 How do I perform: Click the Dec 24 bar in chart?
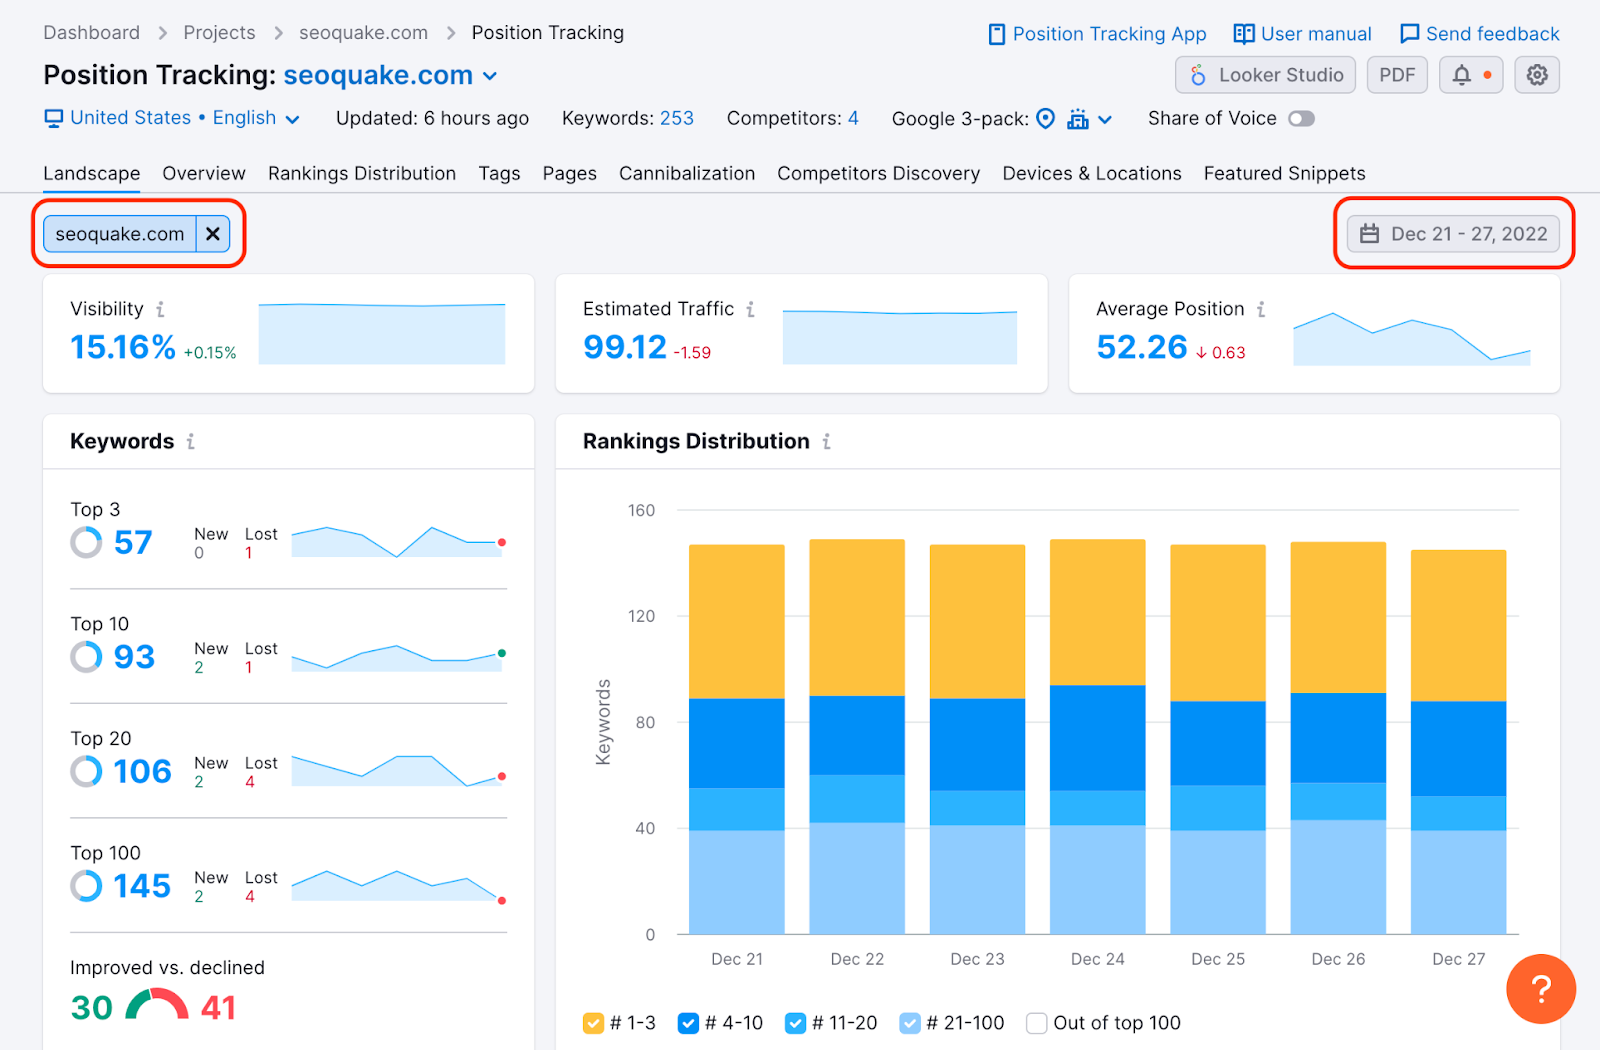(x=1097, y=737)
